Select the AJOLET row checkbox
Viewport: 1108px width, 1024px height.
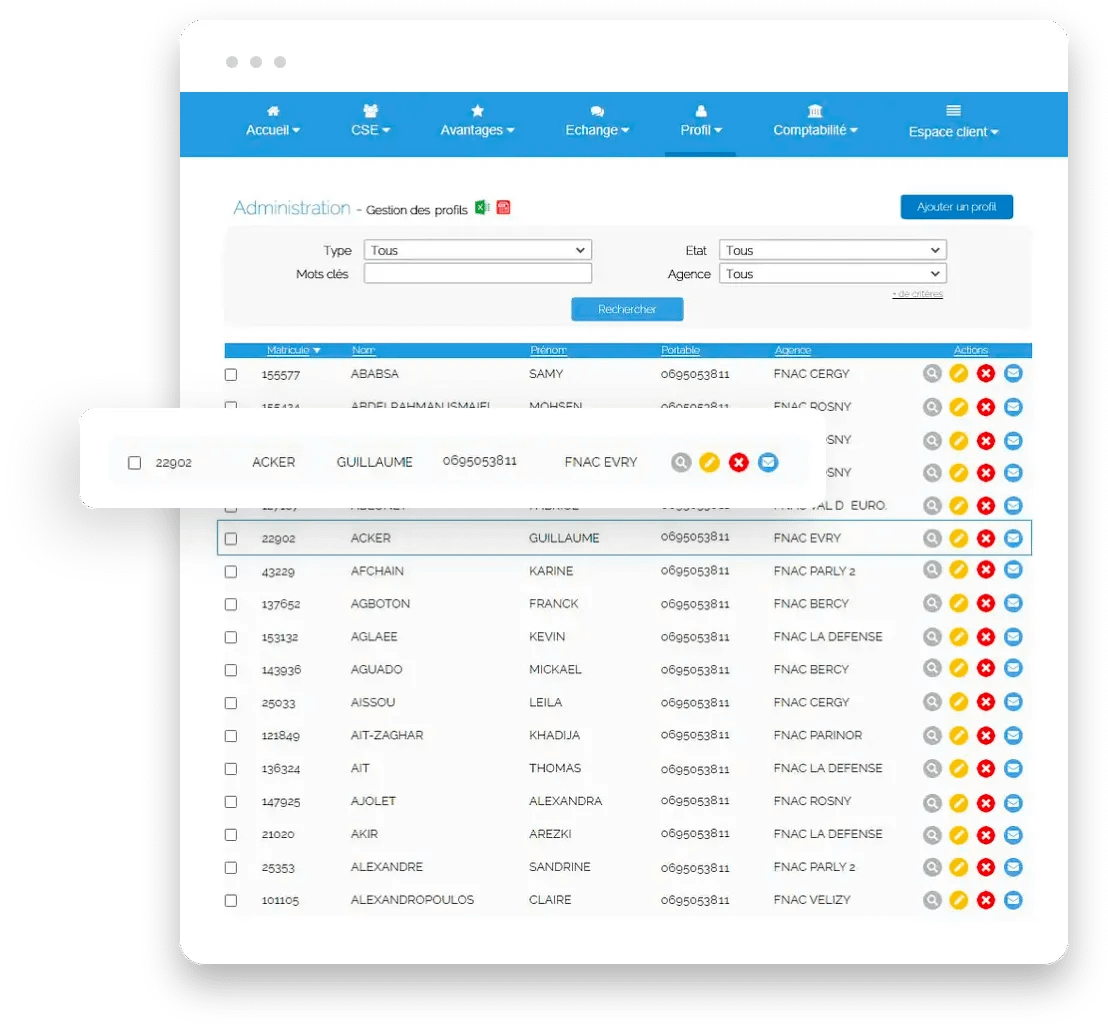[231, 802]
